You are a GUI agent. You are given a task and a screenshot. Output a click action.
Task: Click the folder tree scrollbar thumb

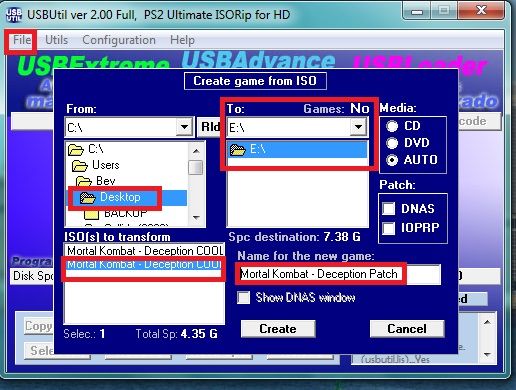[x=196, y=167]
